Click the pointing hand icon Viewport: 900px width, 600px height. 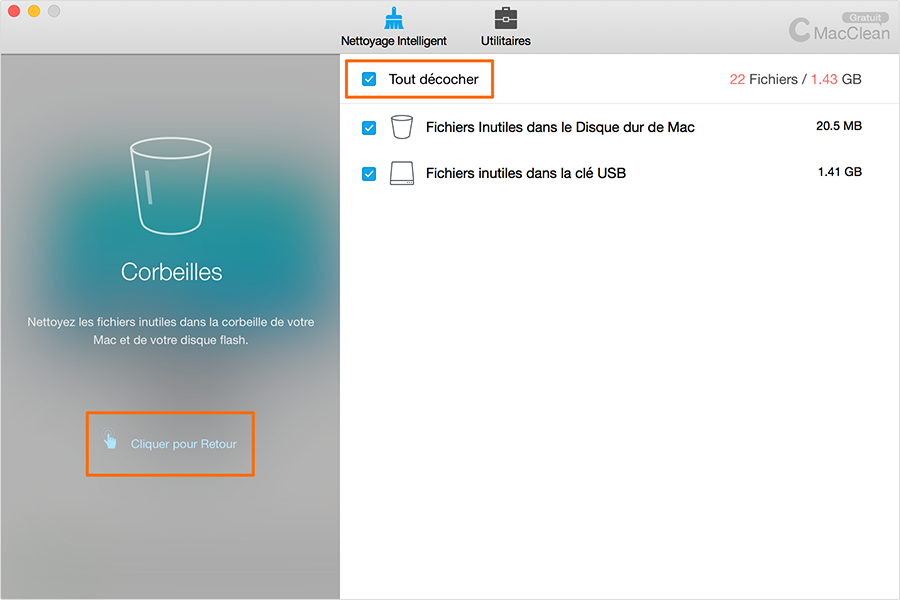tap(109, 439)
